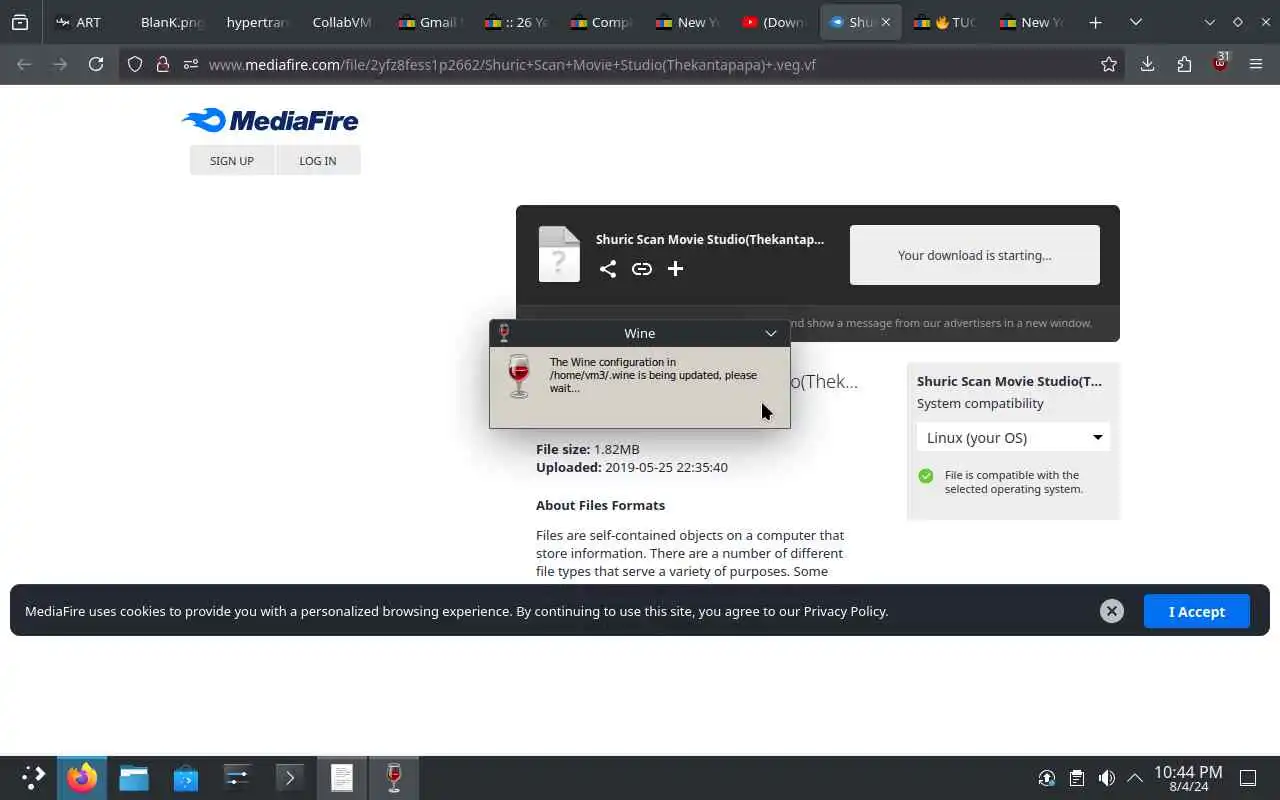Open the Firefox hamburger menu
The height and width of the screenshot is (800, 1280).
1256,64
